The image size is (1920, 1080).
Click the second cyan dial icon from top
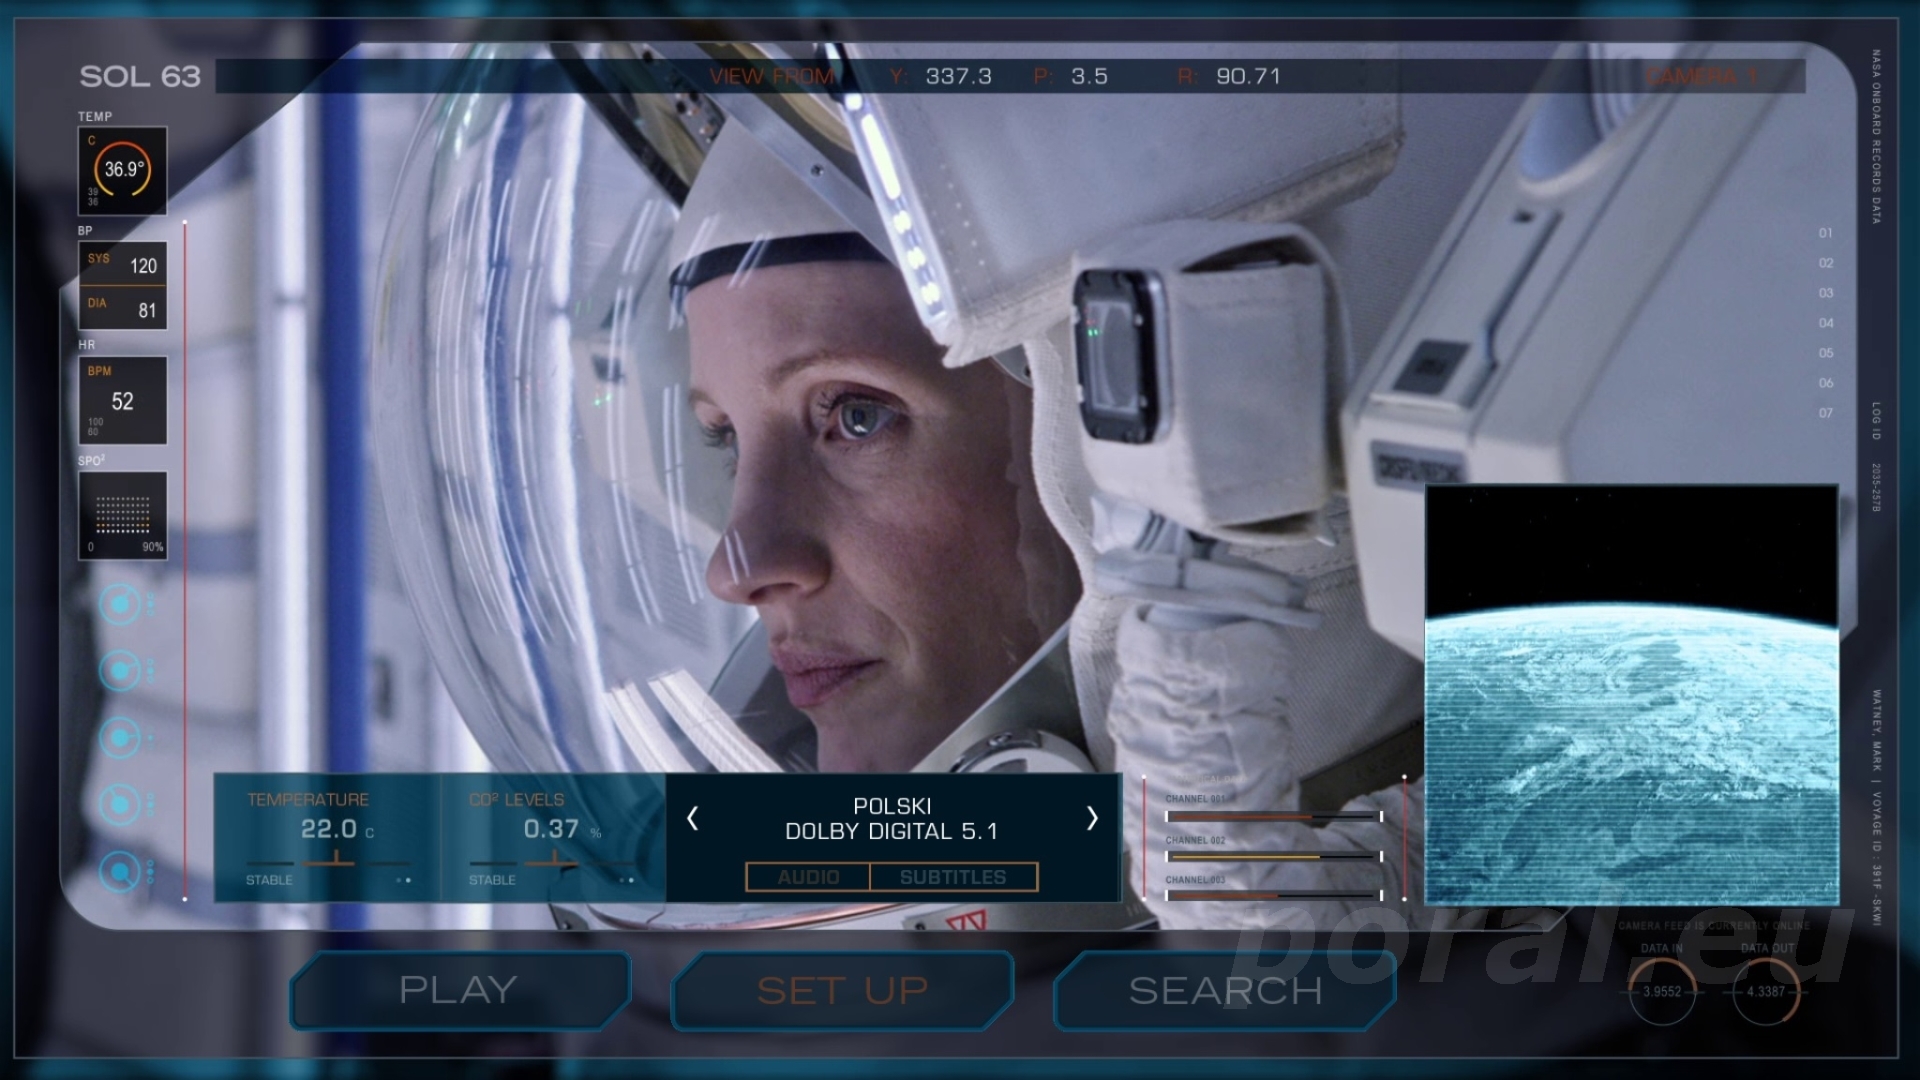[121, 670]
